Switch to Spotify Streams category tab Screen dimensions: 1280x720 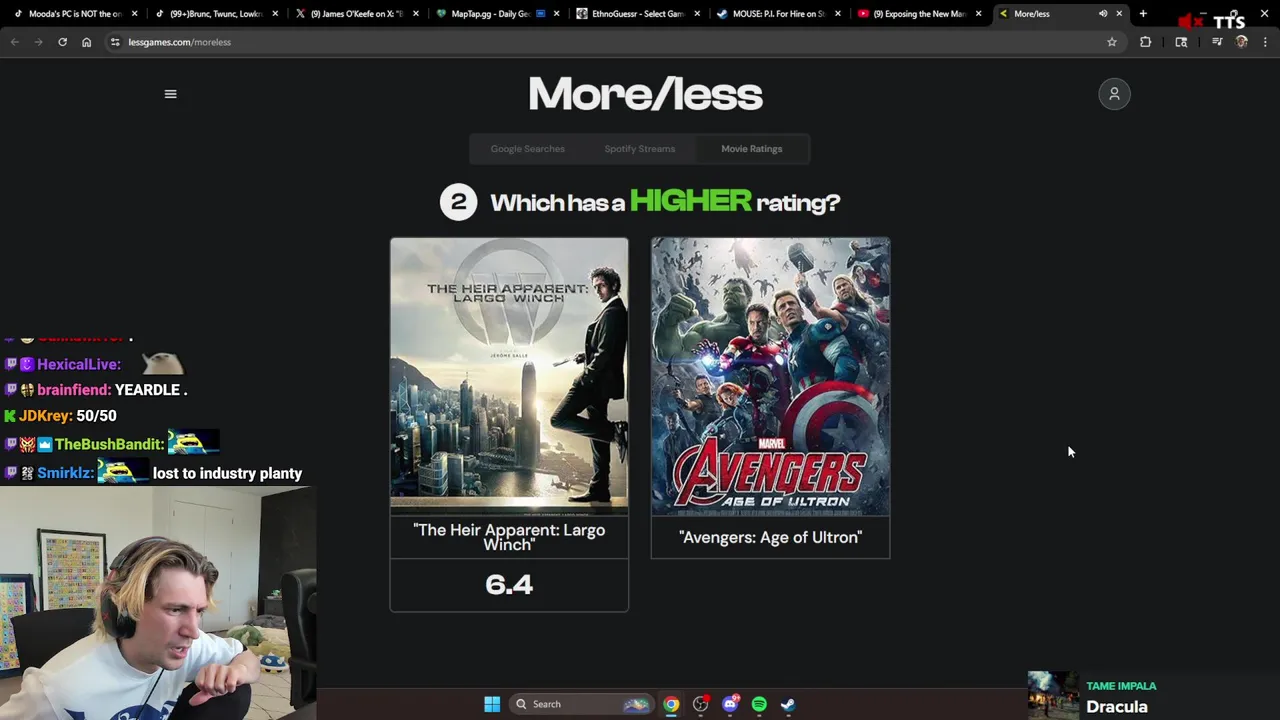(639, 149)
